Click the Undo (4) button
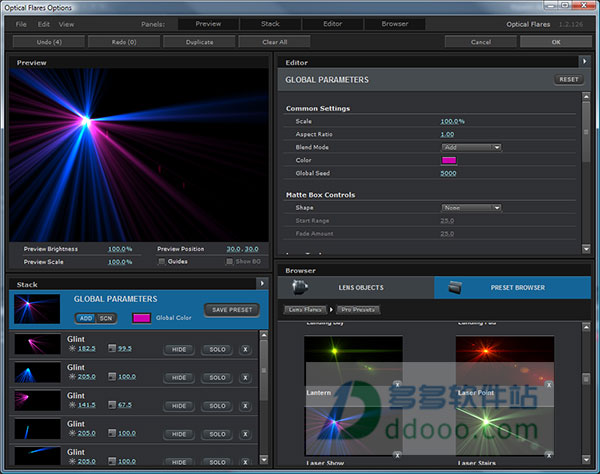 (49, 42)
